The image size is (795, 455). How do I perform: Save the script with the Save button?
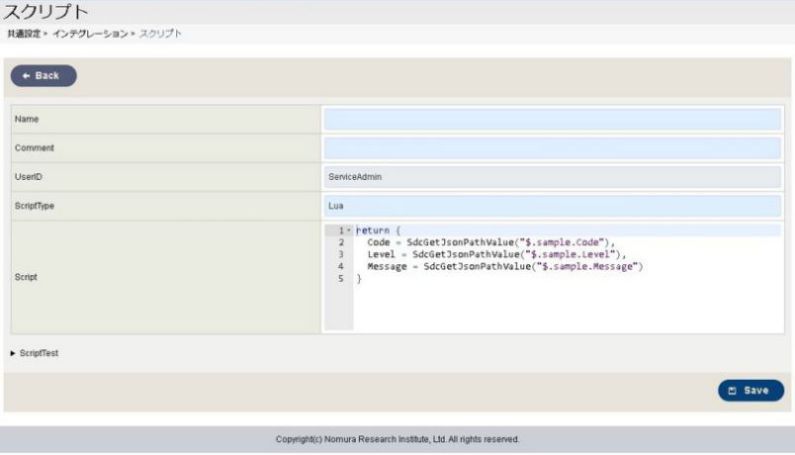[x=750, y=391]
